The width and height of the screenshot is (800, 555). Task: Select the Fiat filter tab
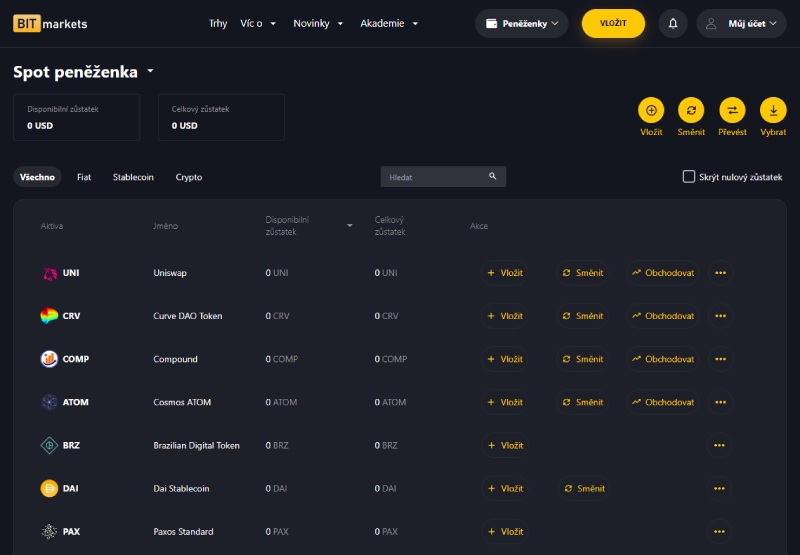[x=84, y=177]
